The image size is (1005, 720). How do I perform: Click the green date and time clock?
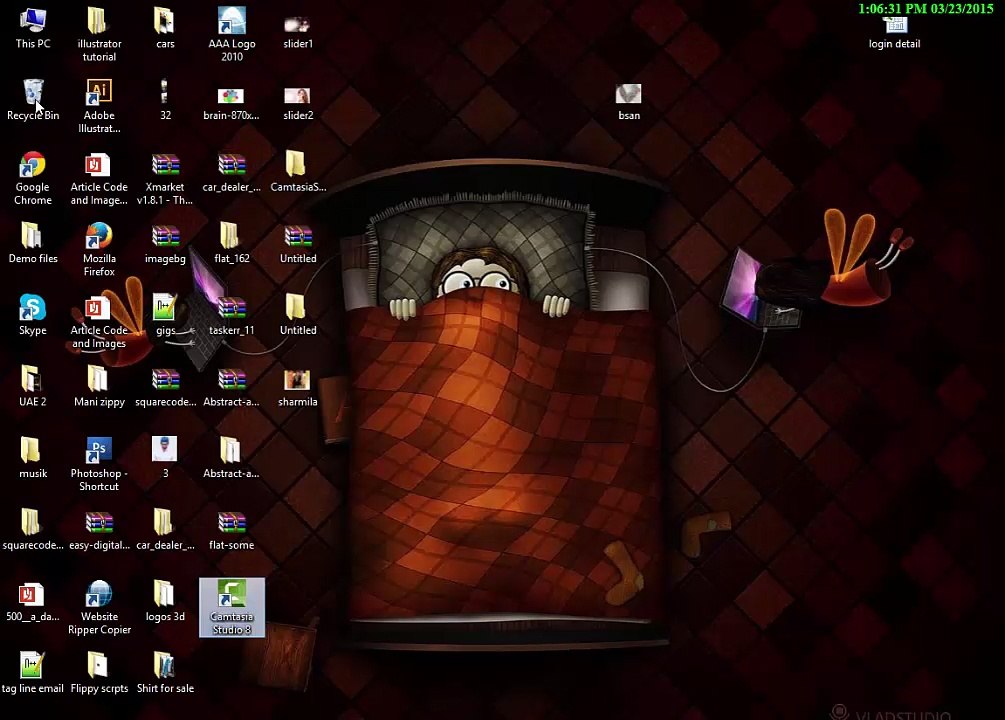(926, 8)
